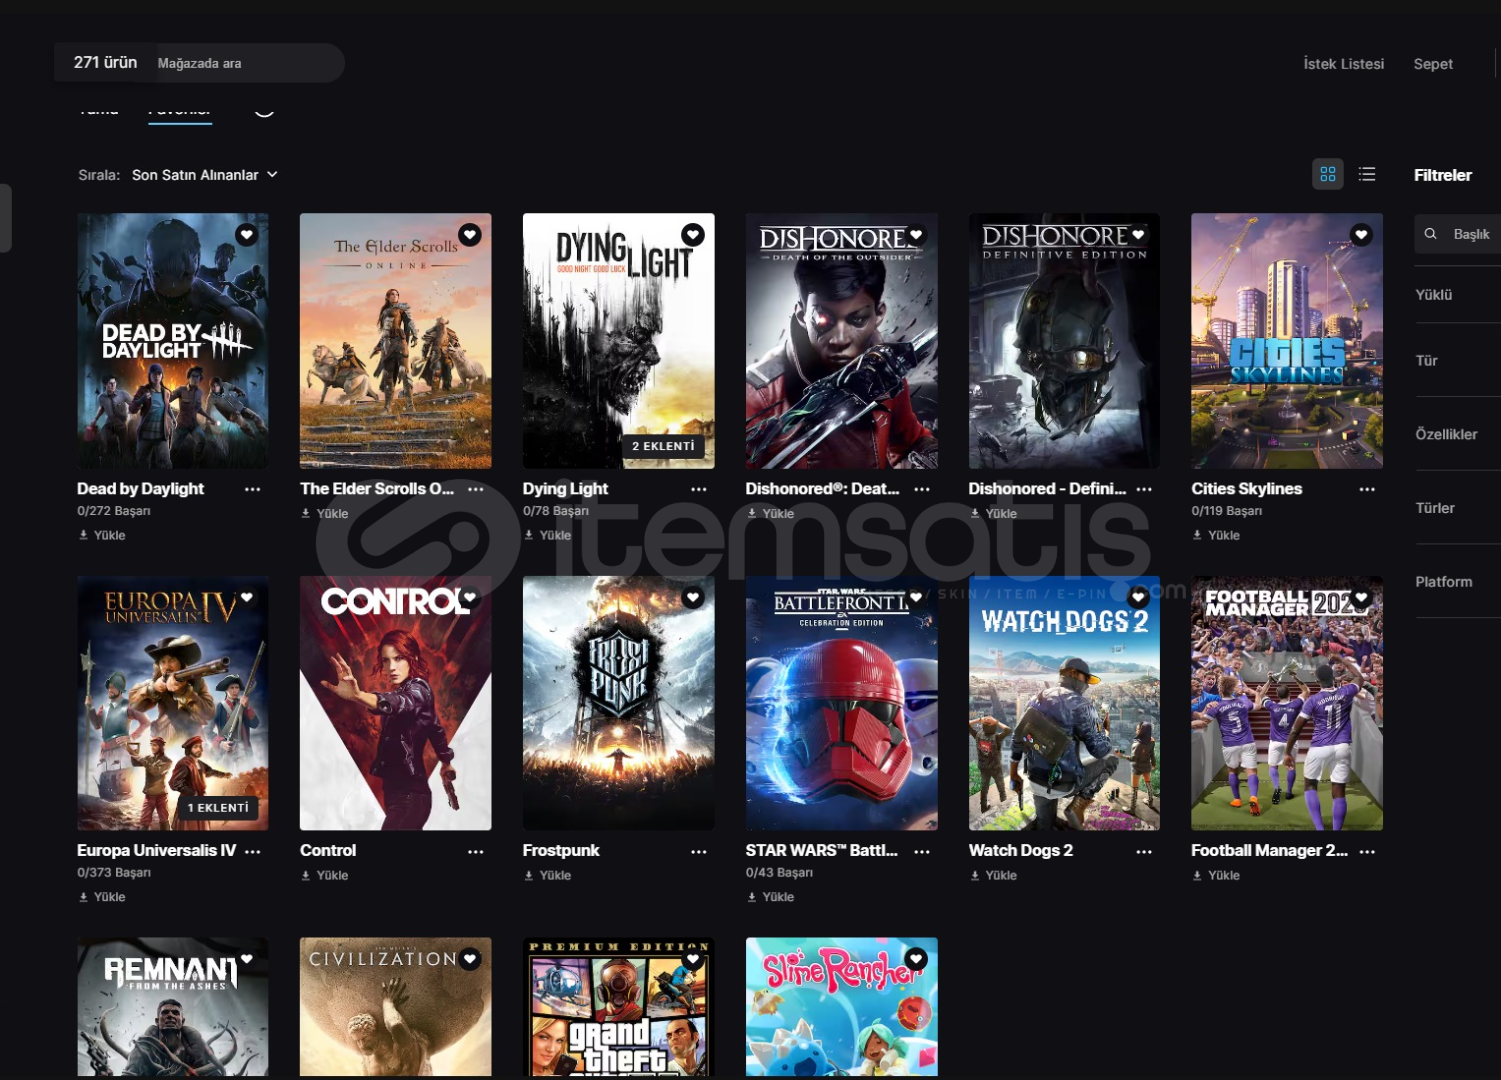Toggle favorite heart on Slime Rancher cover
The height and width of the screenshot is (1080, 1501).
pos(916,959)
